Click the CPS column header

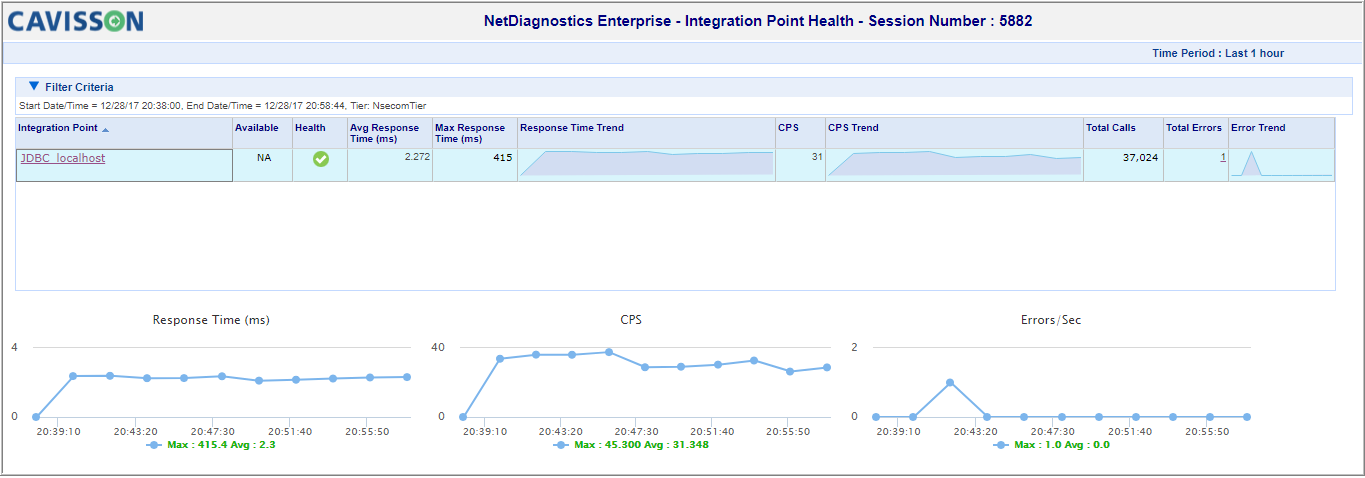pyautogui.click(x=788, y=128)
